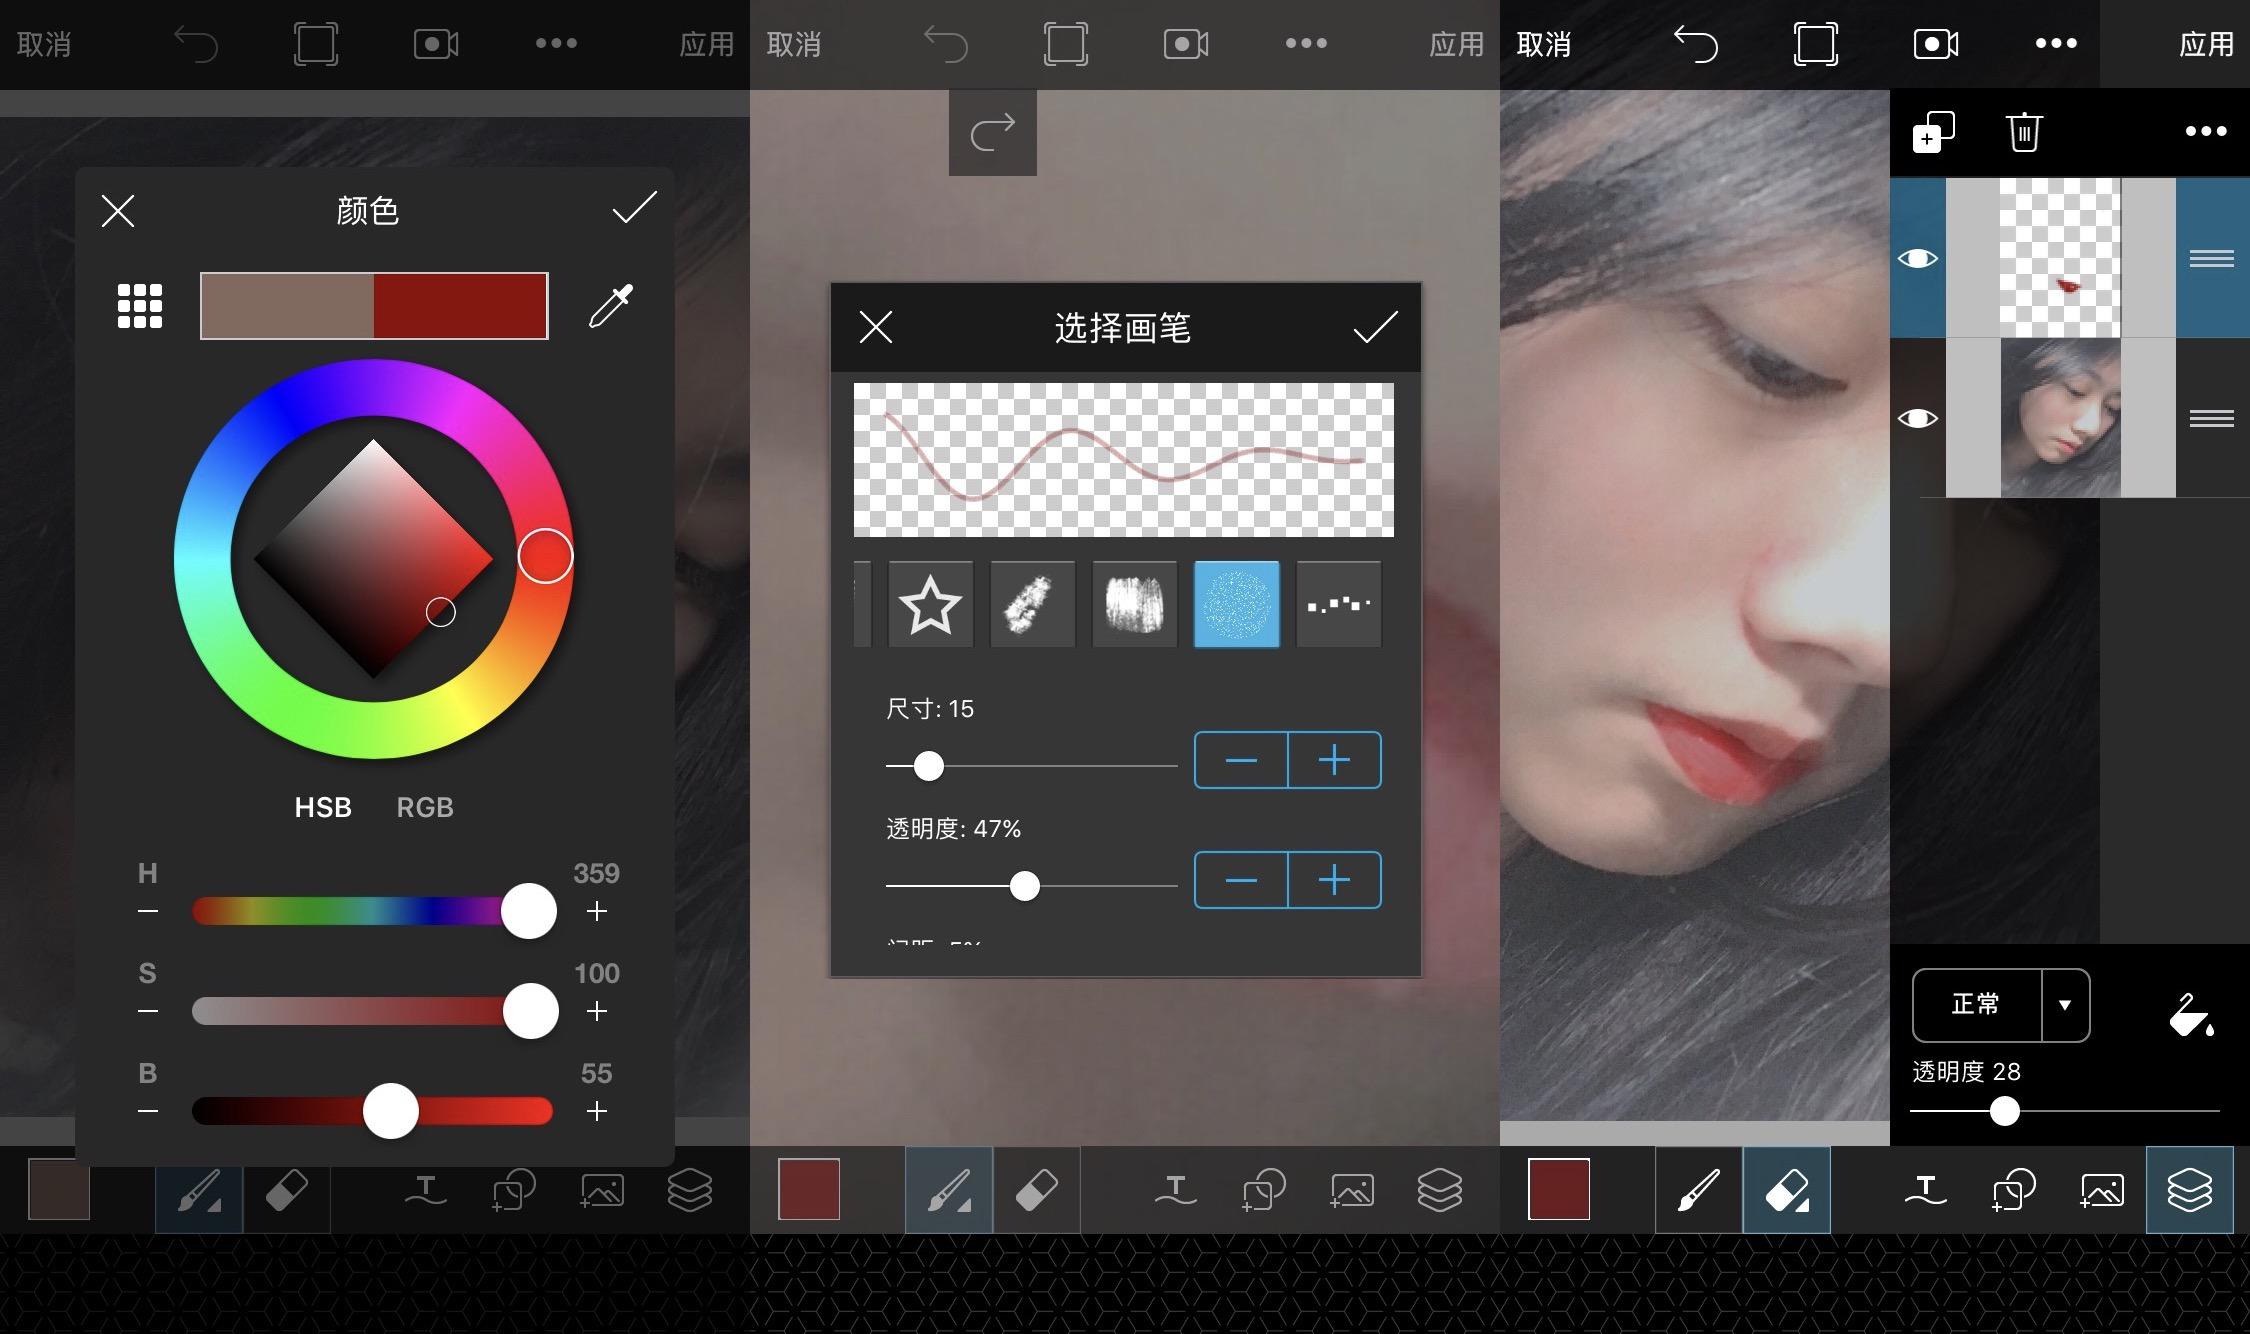The height and width of the screenshot is (1334, 2250).
Task: Open layers panel more options menu
Action: [x=2206, y=131]
